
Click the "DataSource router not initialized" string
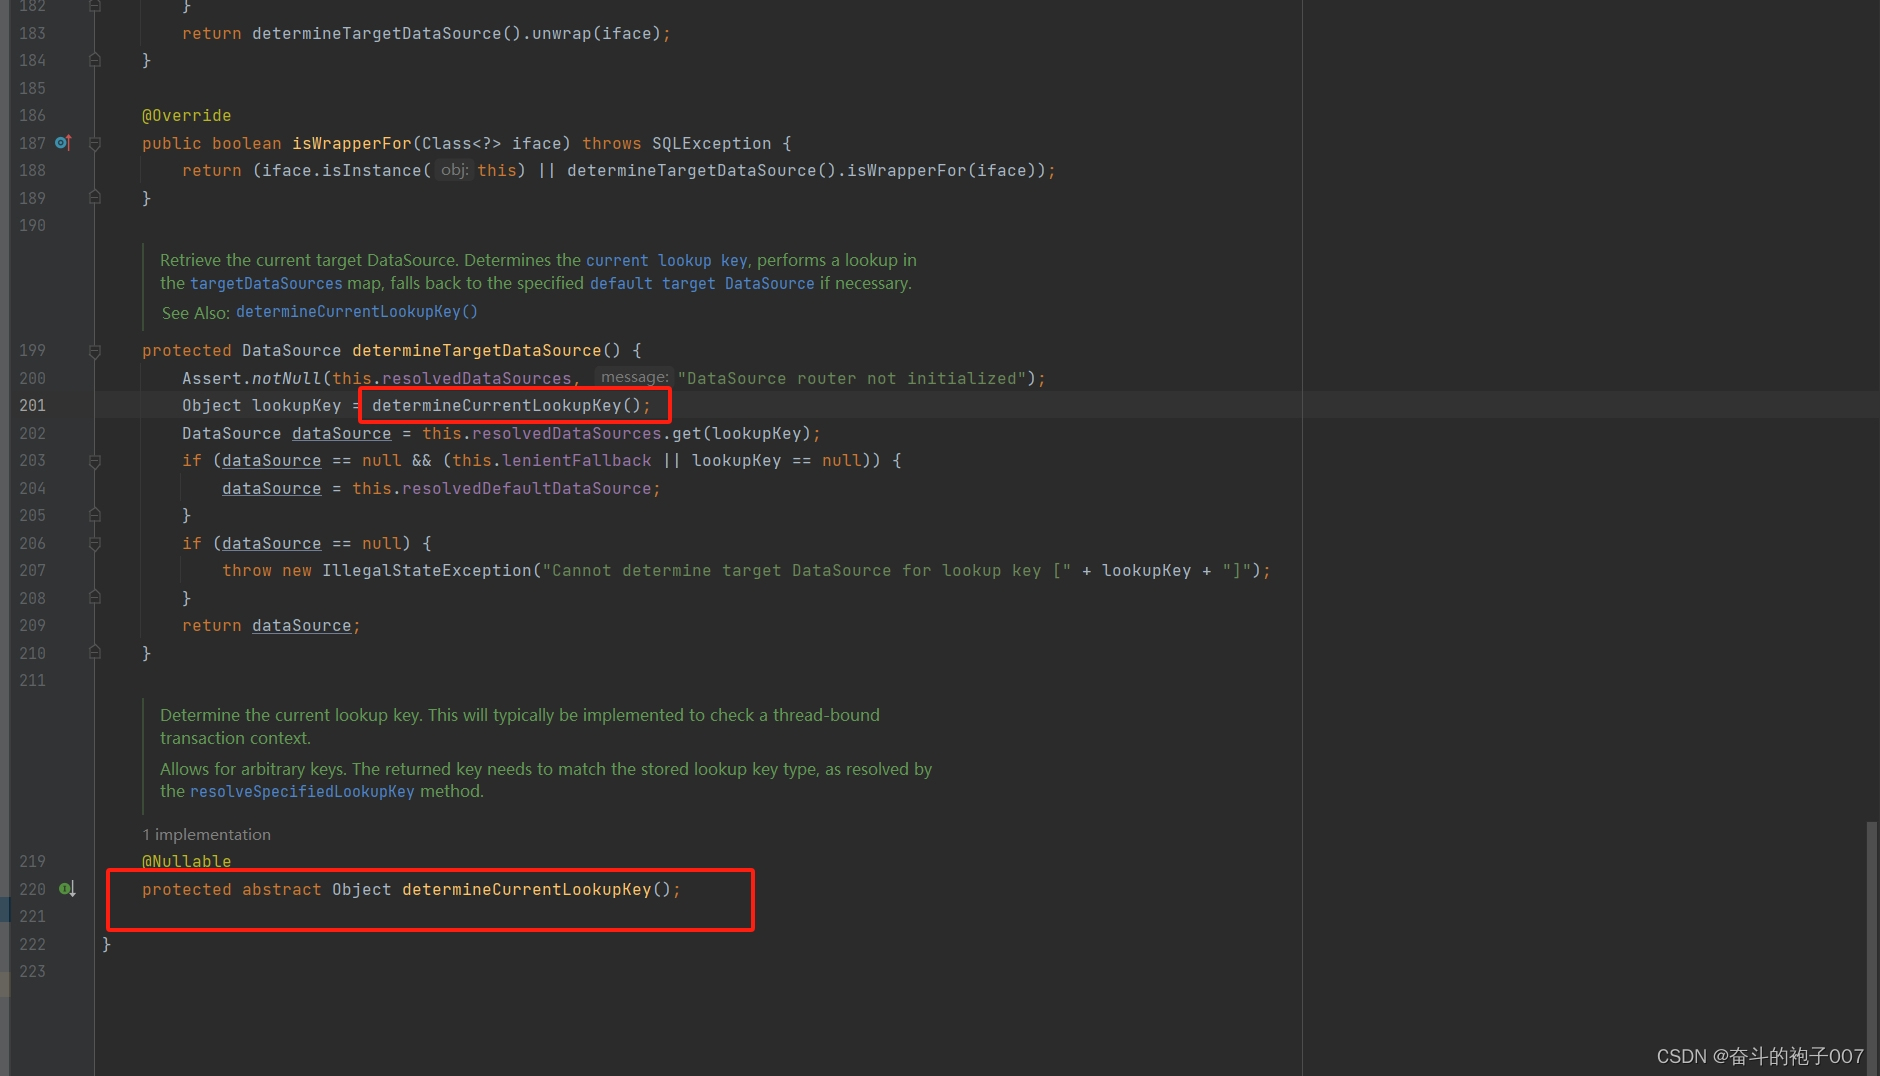tap(851, 378)
